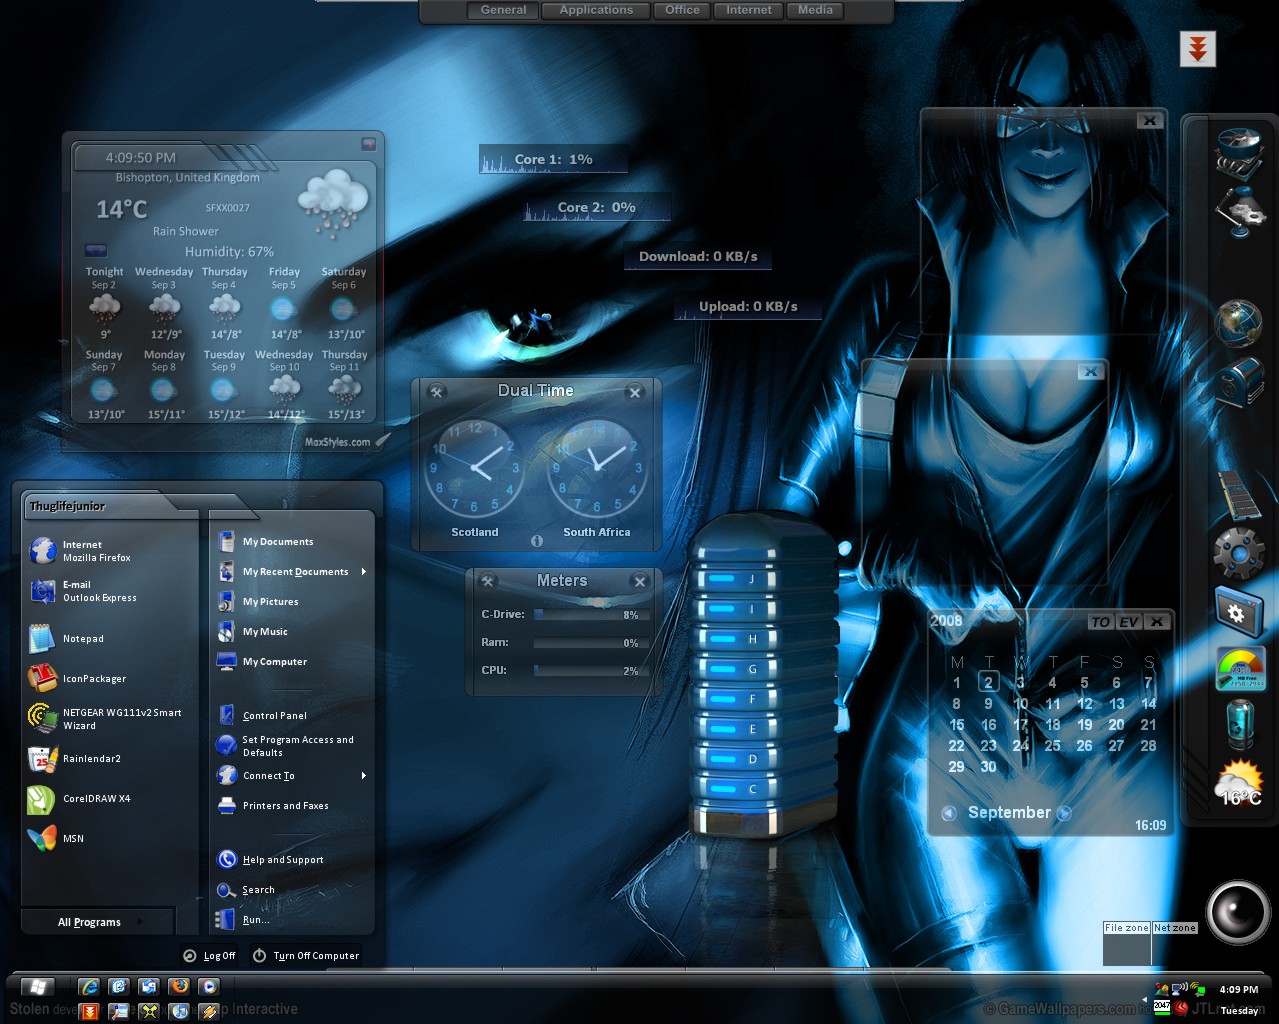The image size is (1279, 1024).
Task: Toggle the TO button on the calendar
Action: coord(1101,621)
